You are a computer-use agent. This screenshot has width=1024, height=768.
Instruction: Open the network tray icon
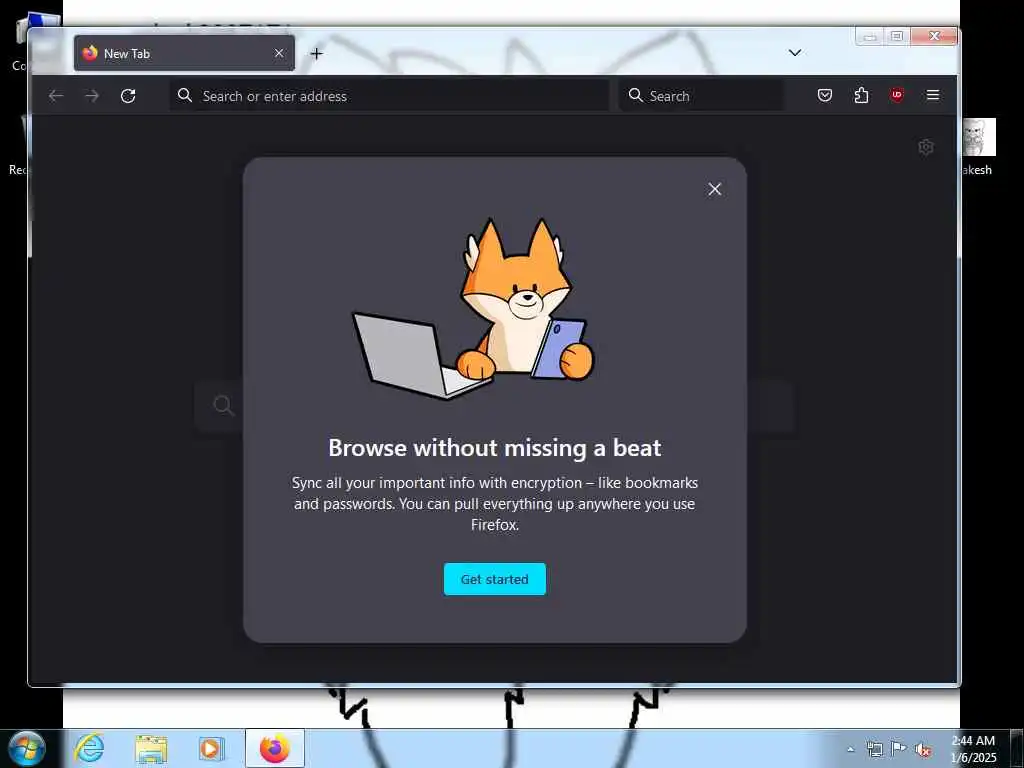point(874,749)
